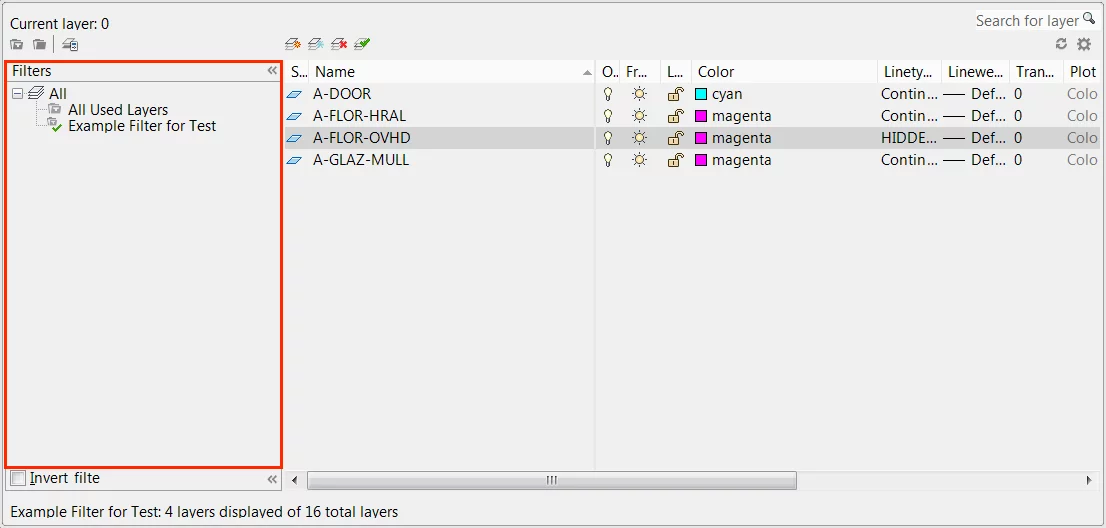Open magenta color swatch for A-FLOR-OVHD

coord(701,138)
